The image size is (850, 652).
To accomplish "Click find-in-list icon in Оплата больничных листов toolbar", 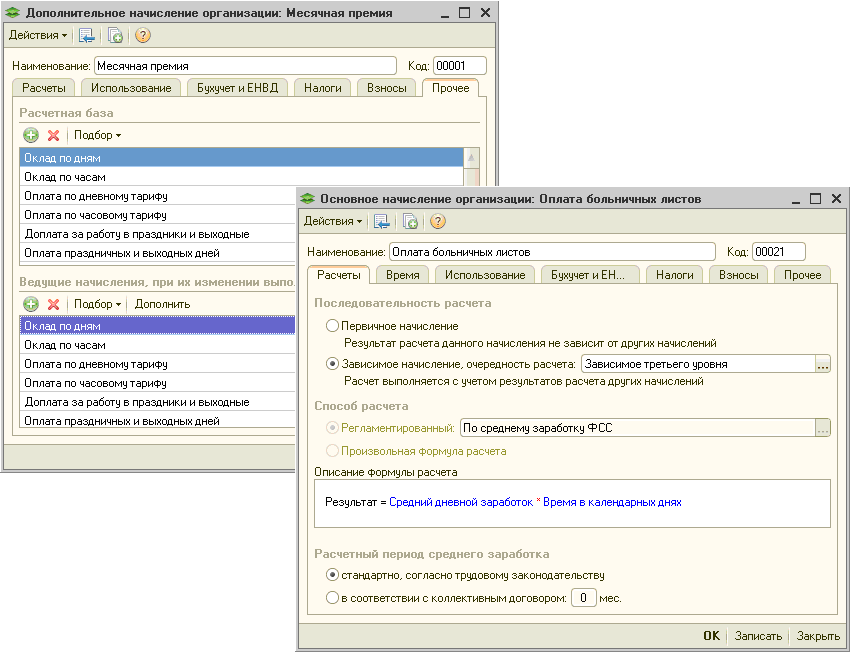I will (x=382, y=221).
